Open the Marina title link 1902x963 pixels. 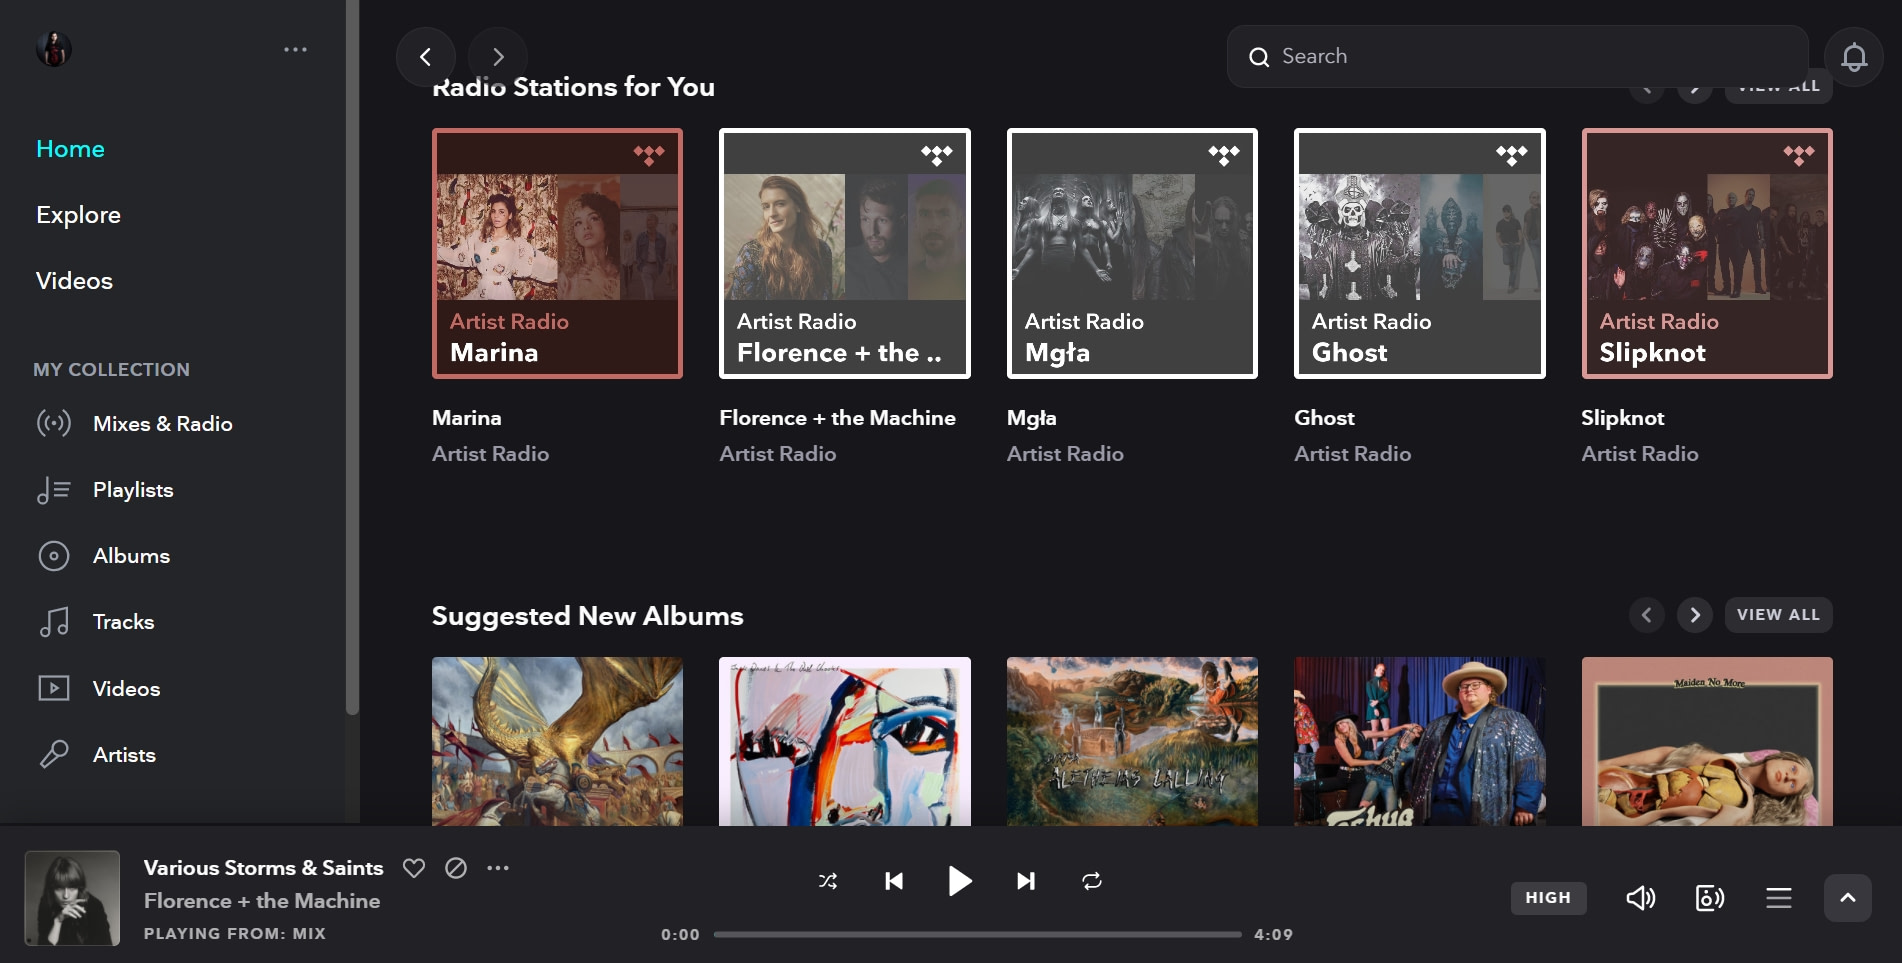coord(467,418)
